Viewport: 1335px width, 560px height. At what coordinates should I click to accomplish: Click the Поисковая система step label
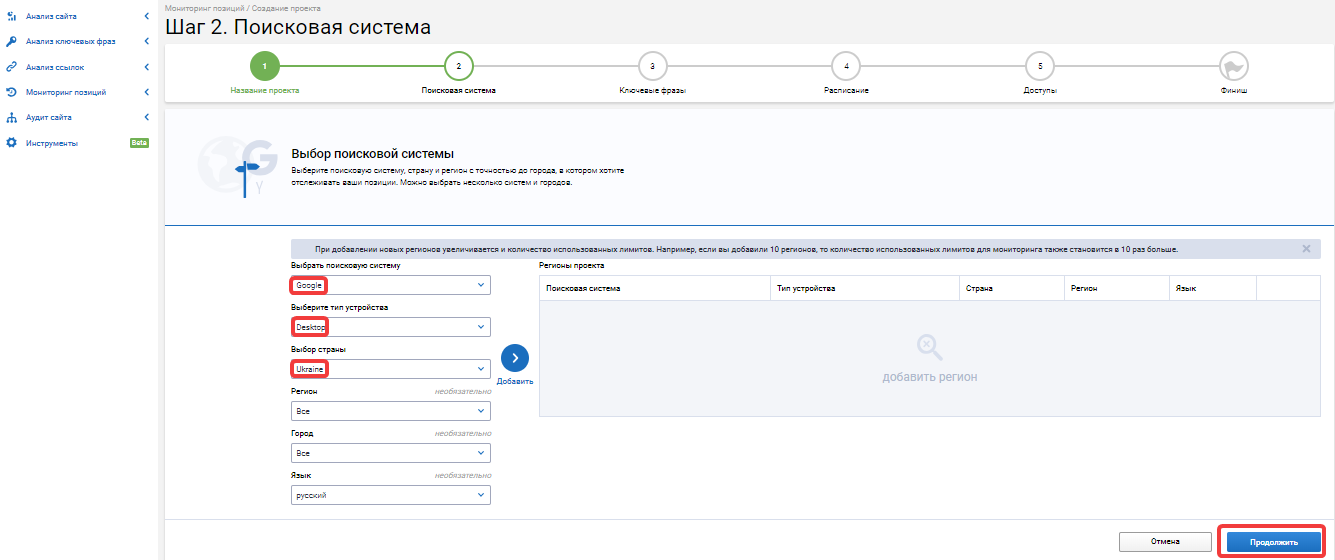[459, 90]
